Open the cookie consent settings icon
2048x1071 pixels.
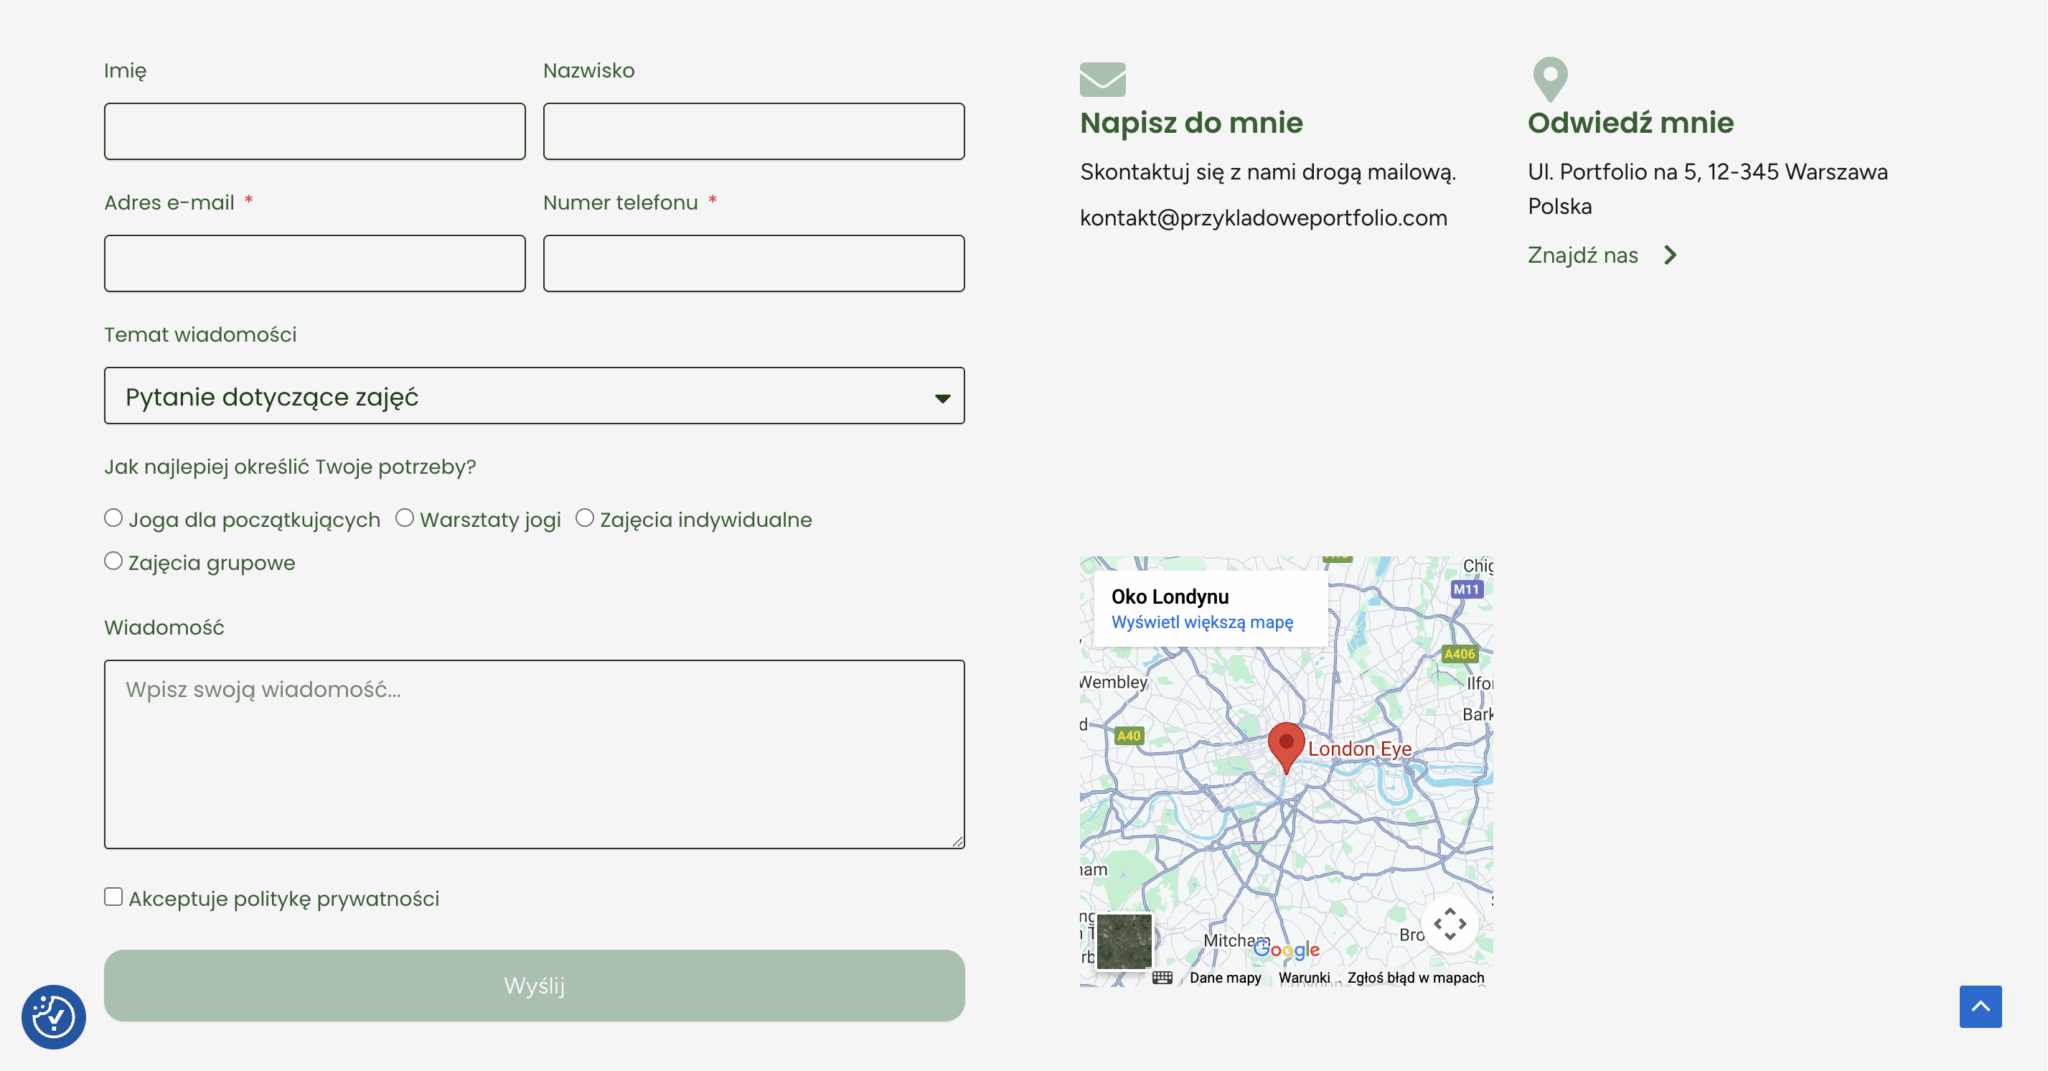(x=54, y=1017)
